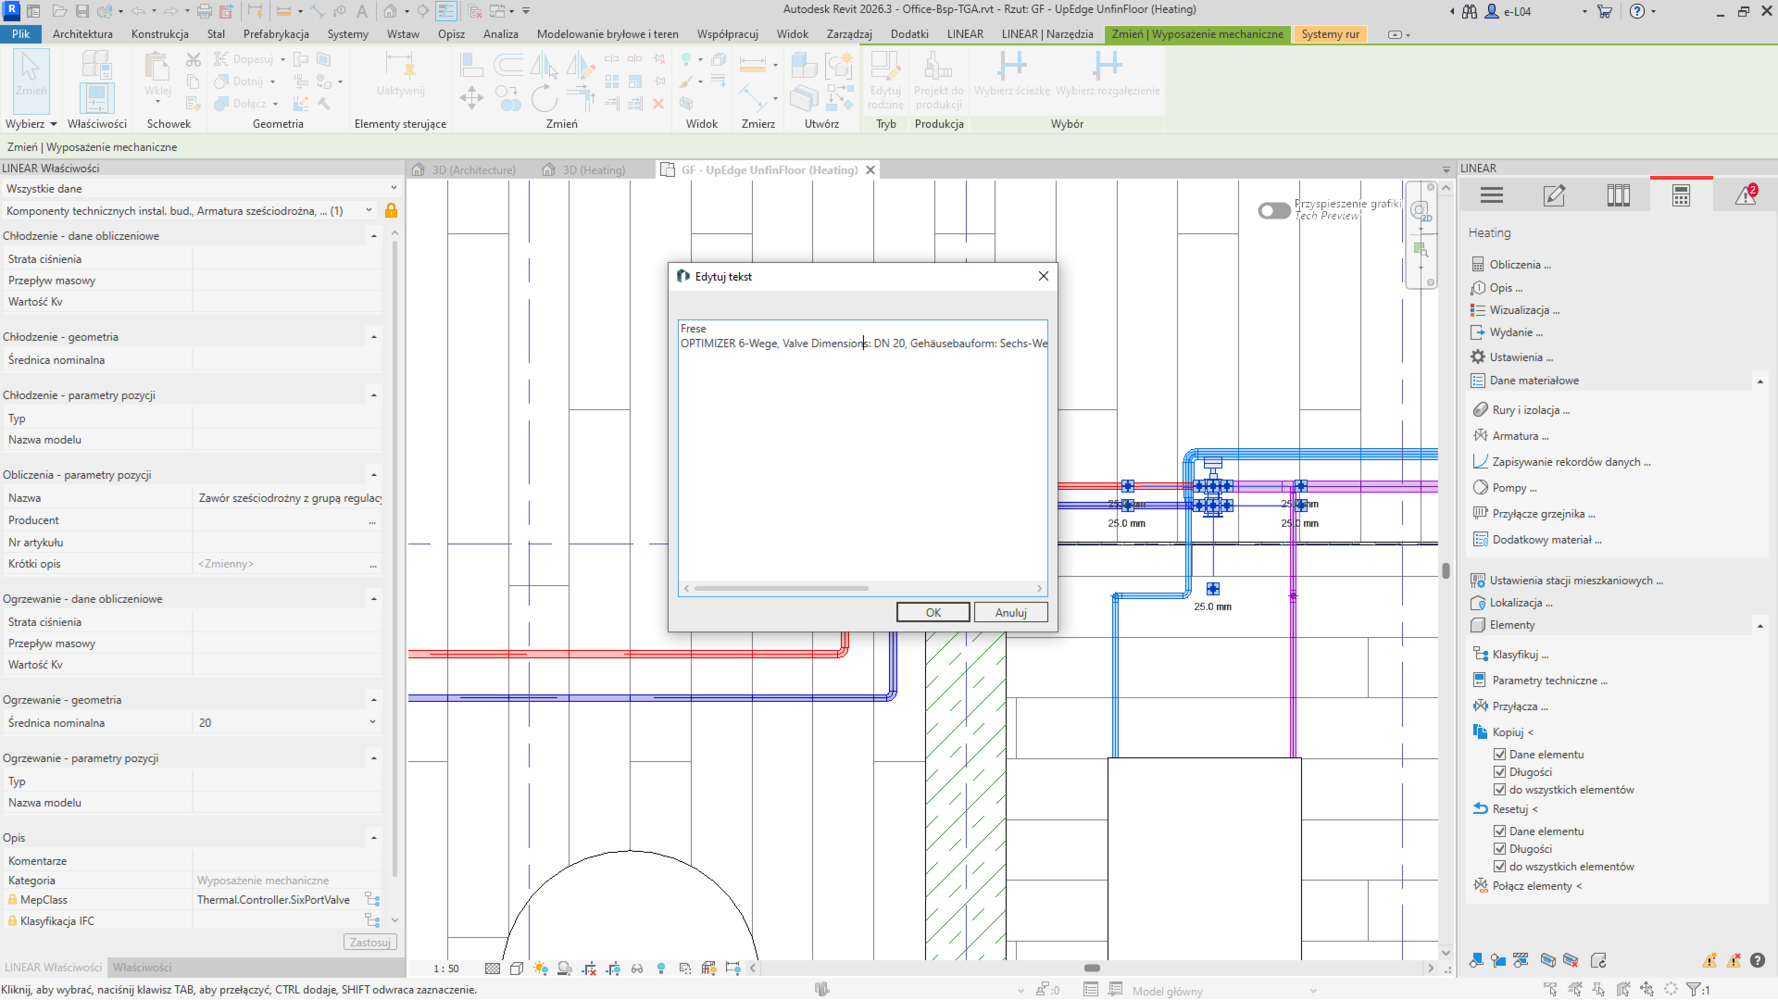The width and height of the screenshot is (1778, 1000).
Task: Open Ustawienia gear settings entry
Action: point(1520,357)
